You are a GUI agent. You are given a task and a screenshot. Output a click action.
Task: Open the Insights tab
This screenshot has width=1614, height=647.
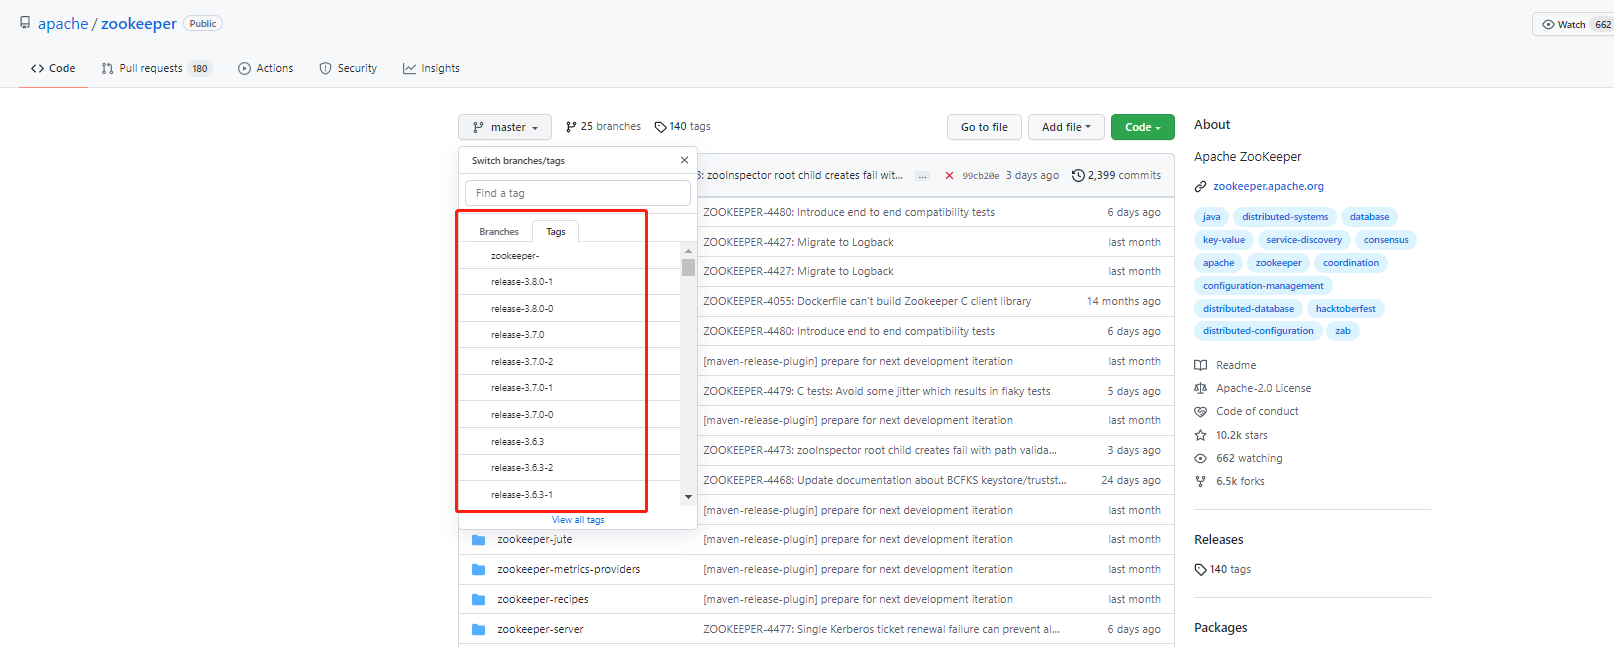431,68
